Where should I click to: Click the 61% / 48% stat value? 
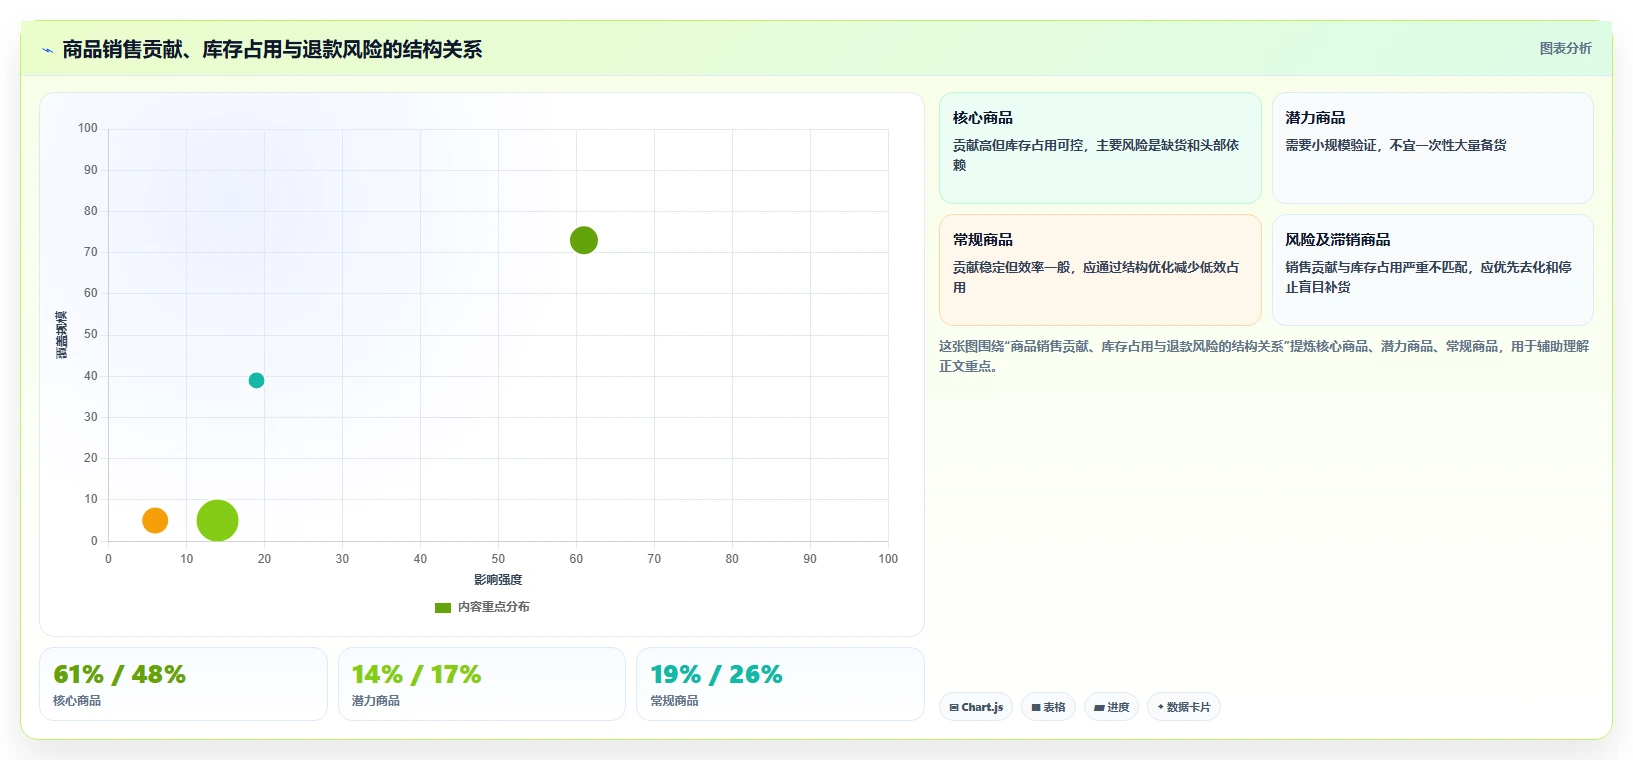click(119, 674)
